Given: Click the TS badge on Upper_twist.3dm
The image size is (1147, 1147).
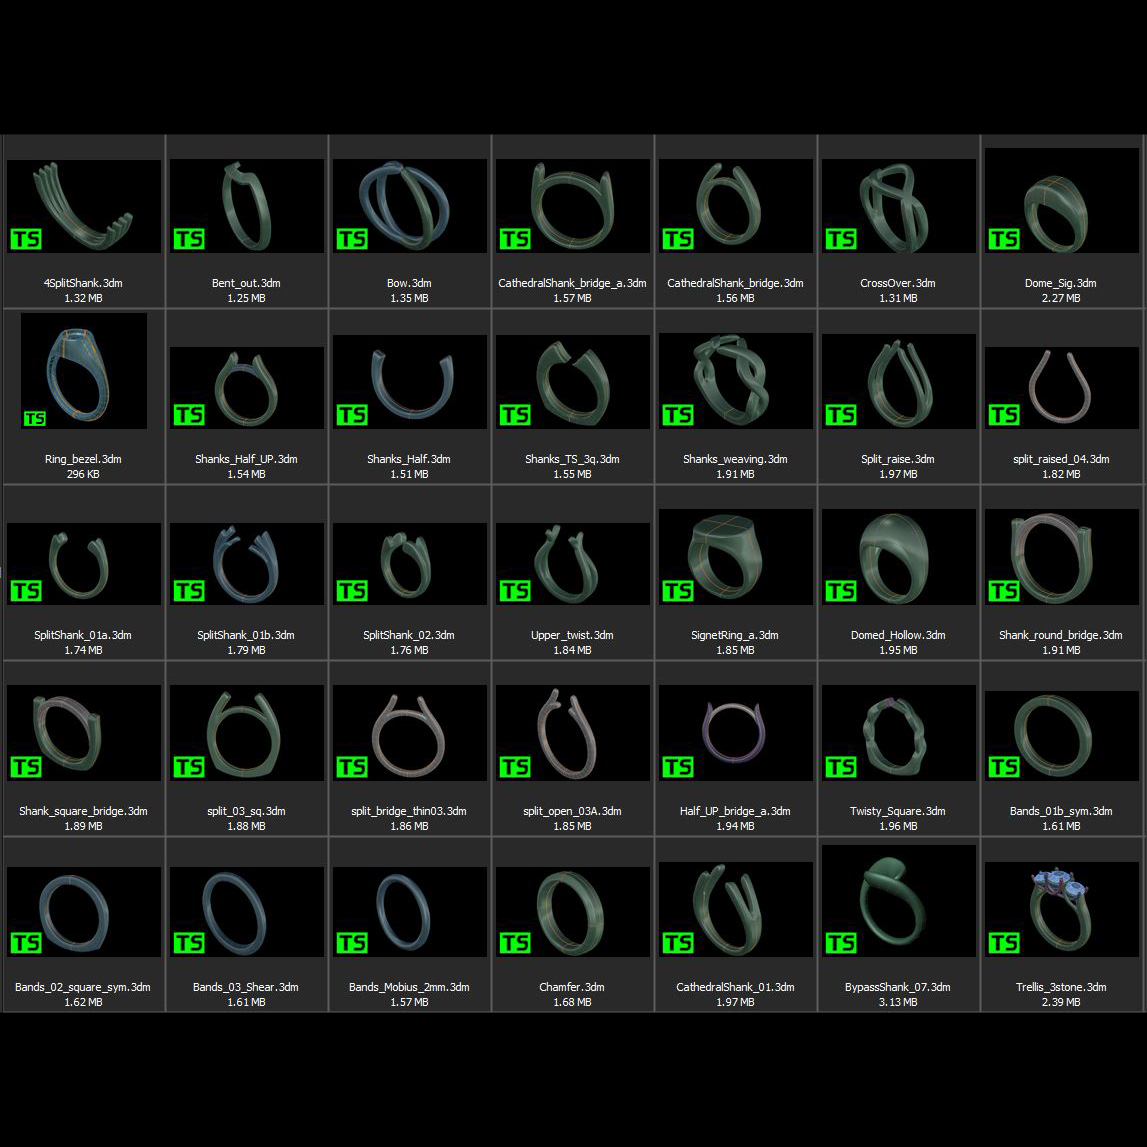Looking at the screenshot, I should pyautogui.click(x=514, y=591).
